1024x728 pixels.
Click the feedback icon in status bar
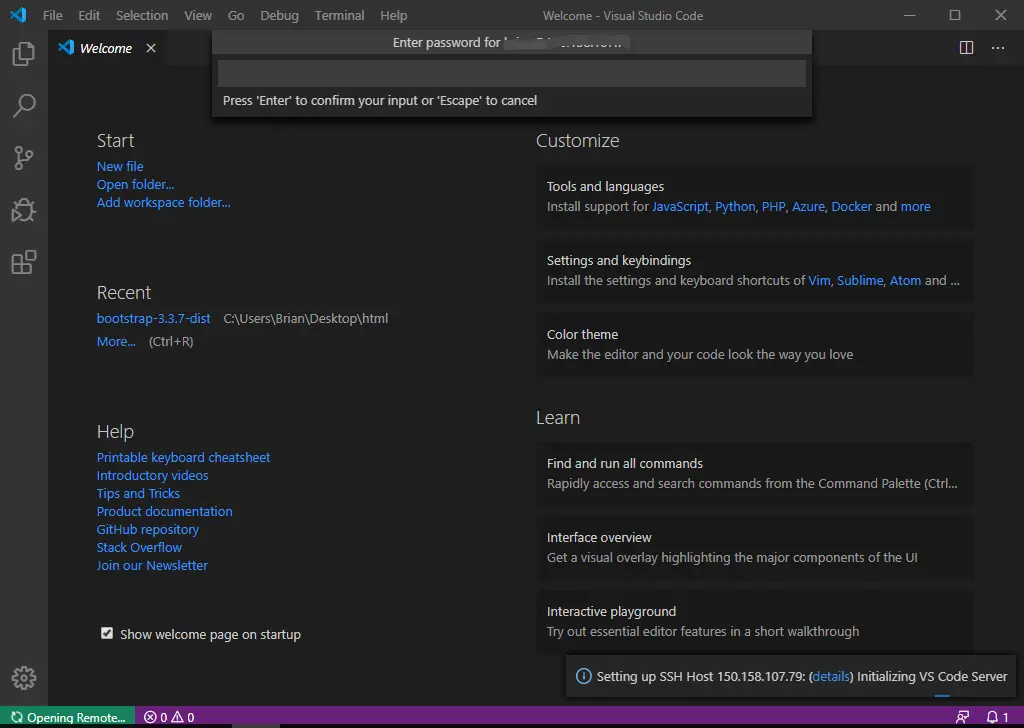[962, 717]
